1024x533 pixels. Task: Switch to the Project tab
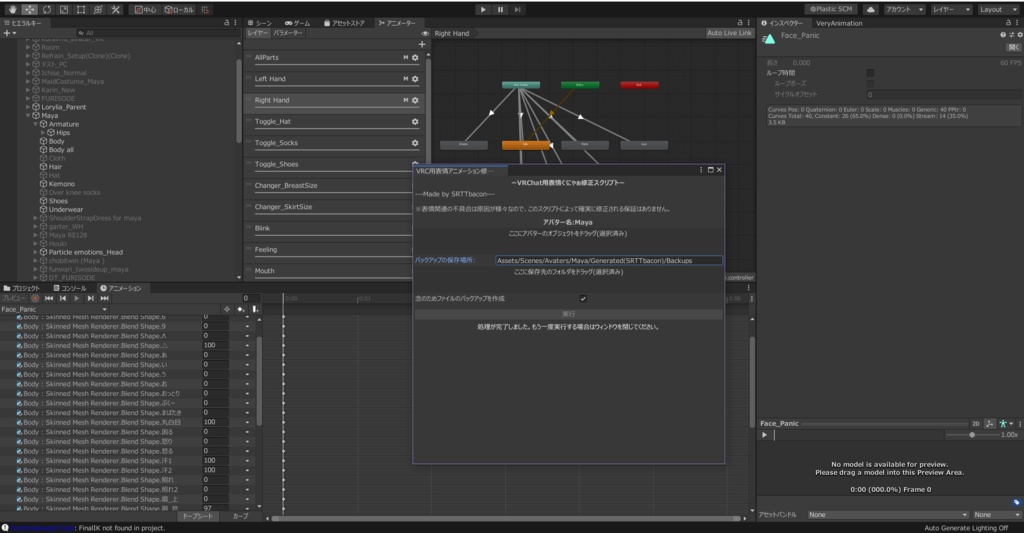[22, 288]
